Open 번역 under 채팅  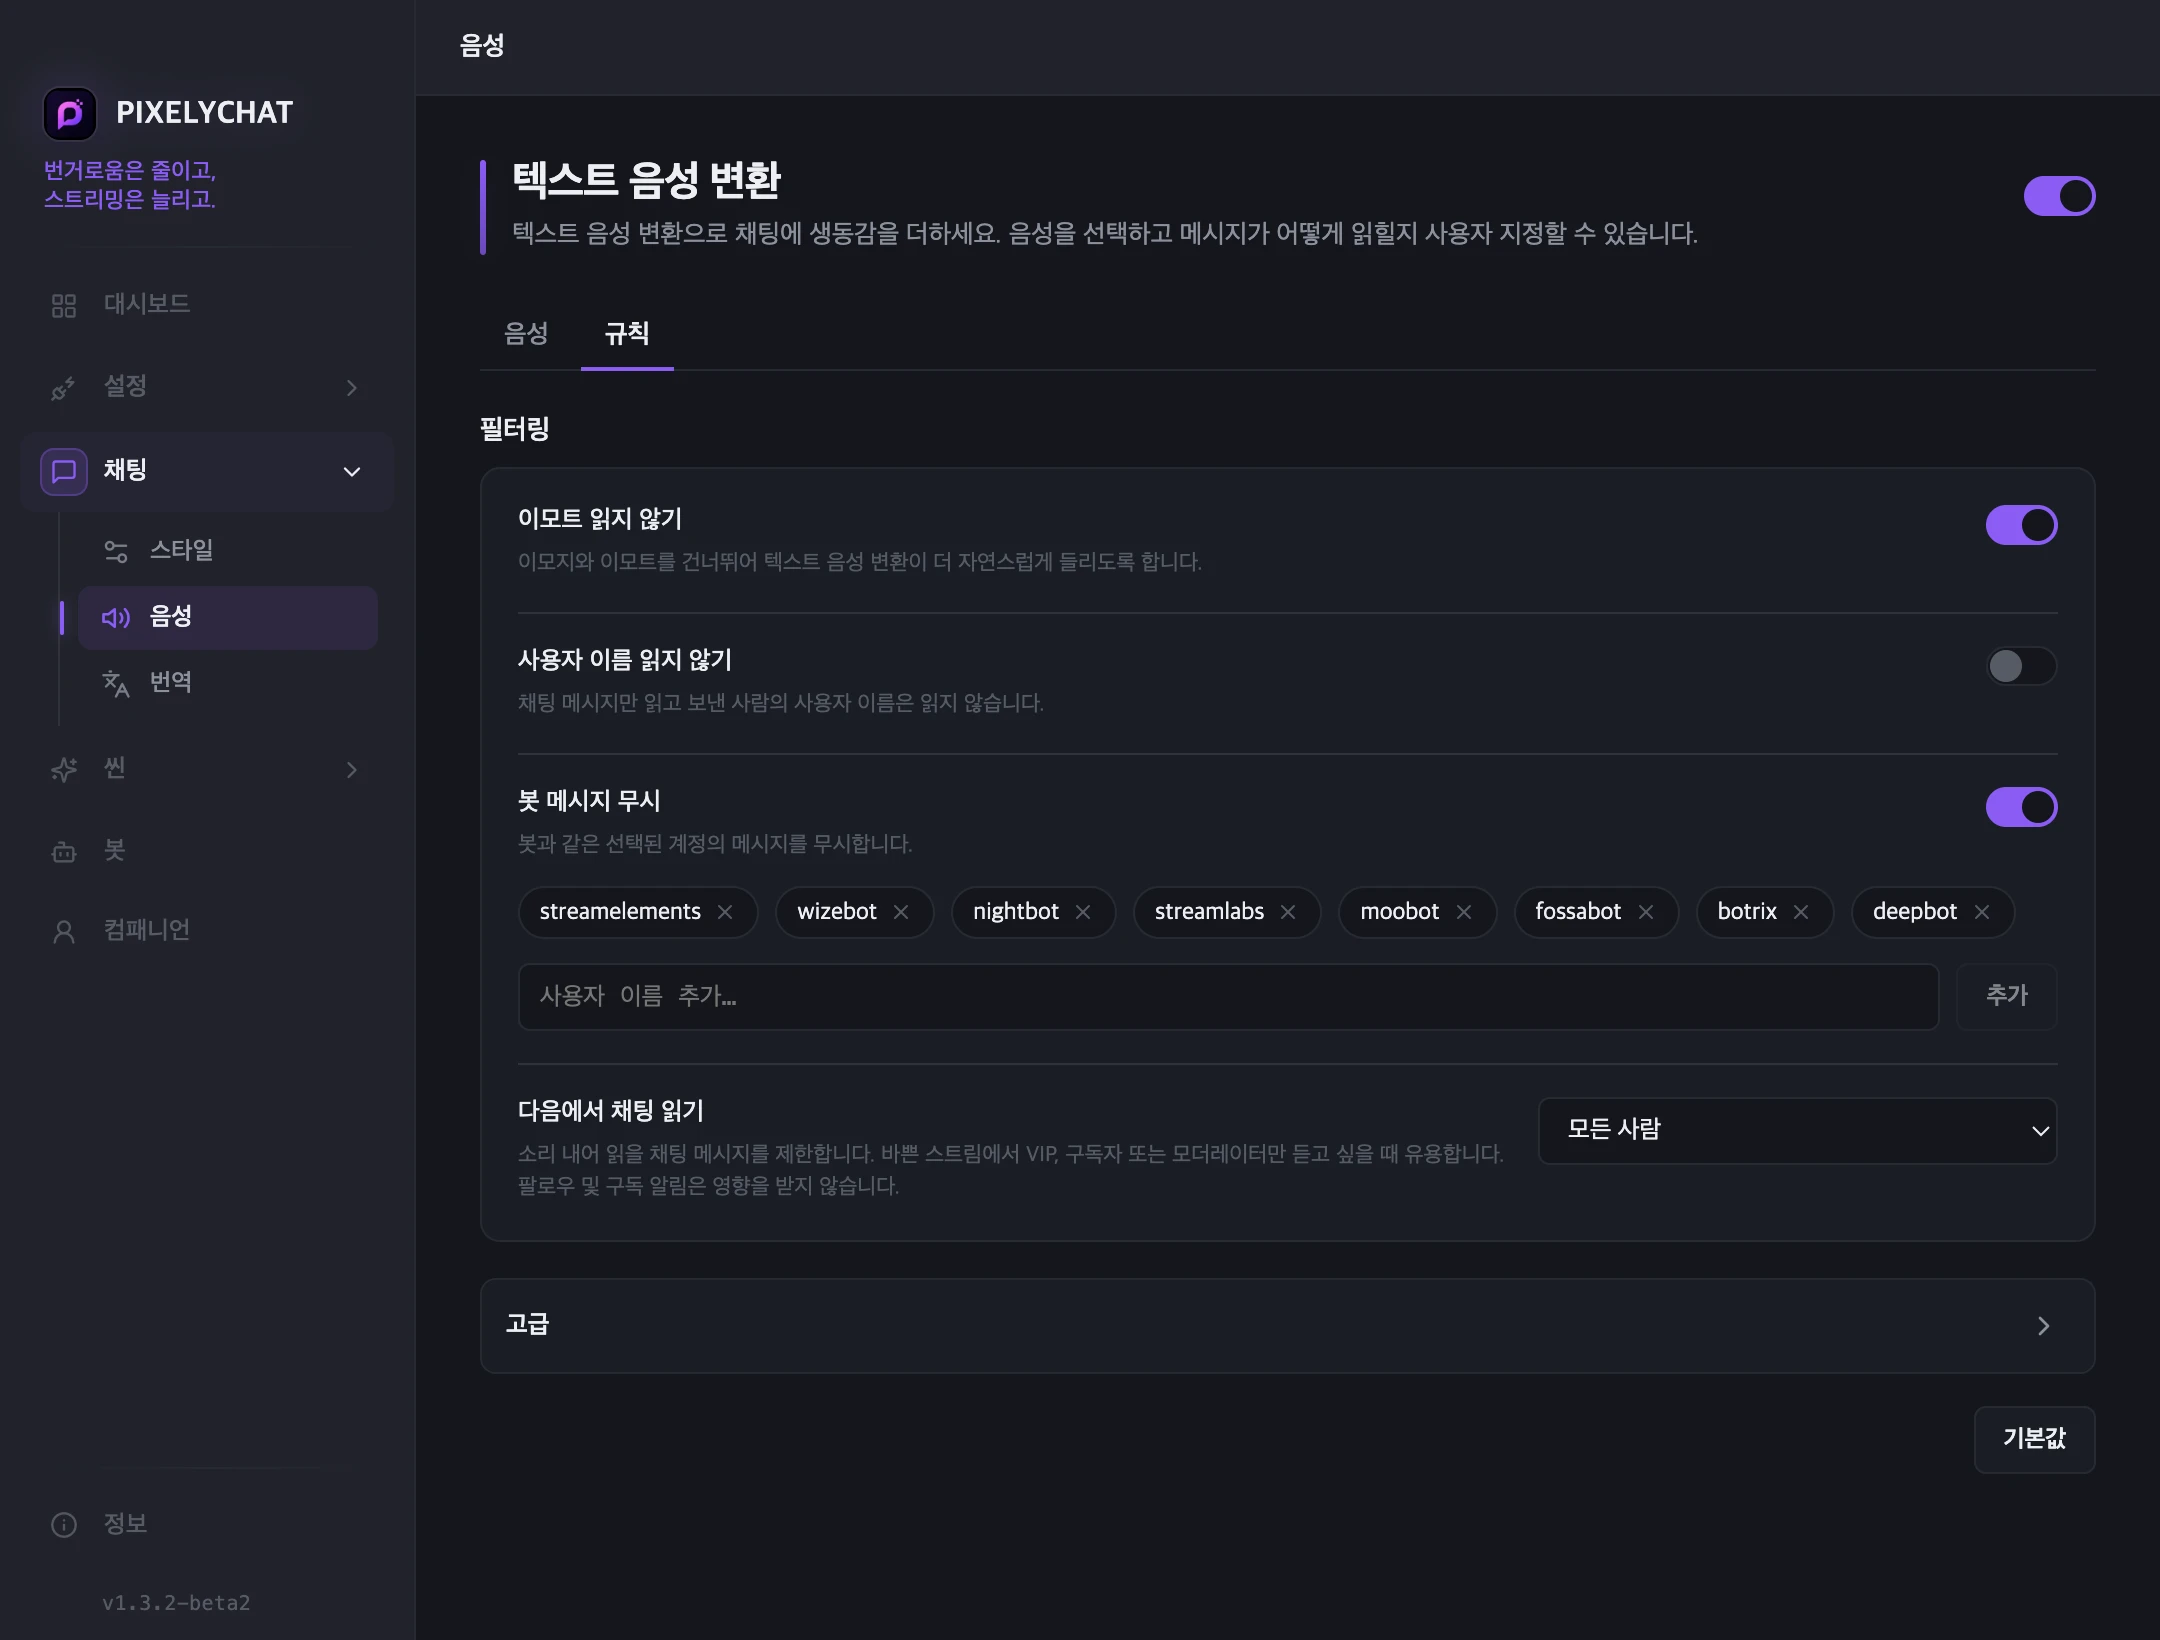[228, 683]
